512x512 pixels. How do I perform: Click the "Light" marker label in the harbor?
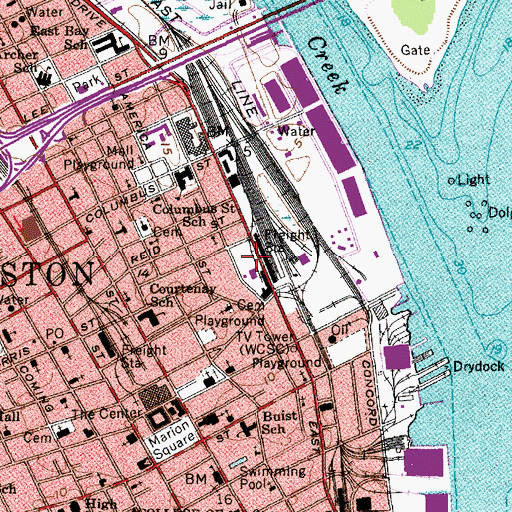474,180
